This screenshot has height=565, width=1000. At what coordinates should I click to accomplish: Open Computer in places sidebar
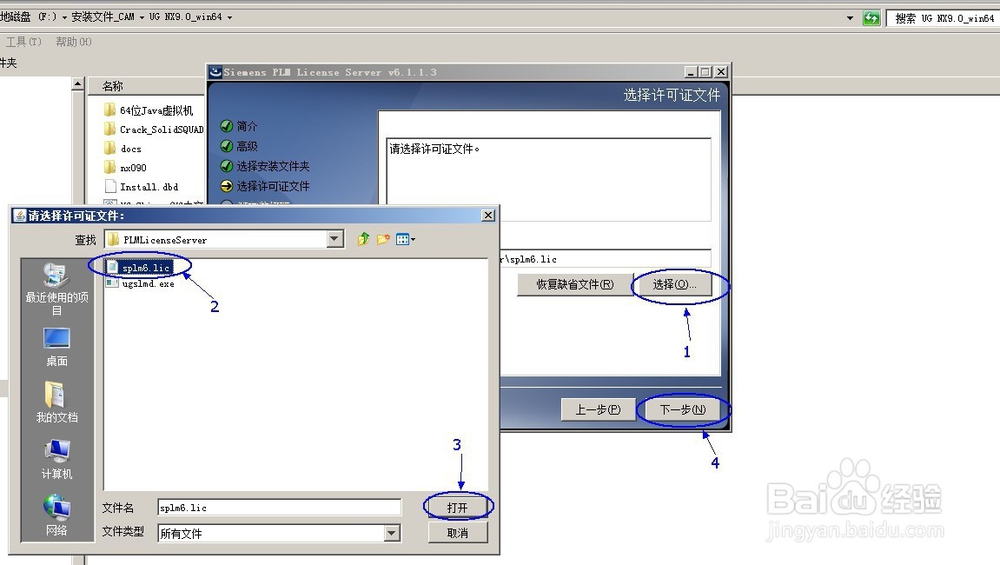coord(57,459)
